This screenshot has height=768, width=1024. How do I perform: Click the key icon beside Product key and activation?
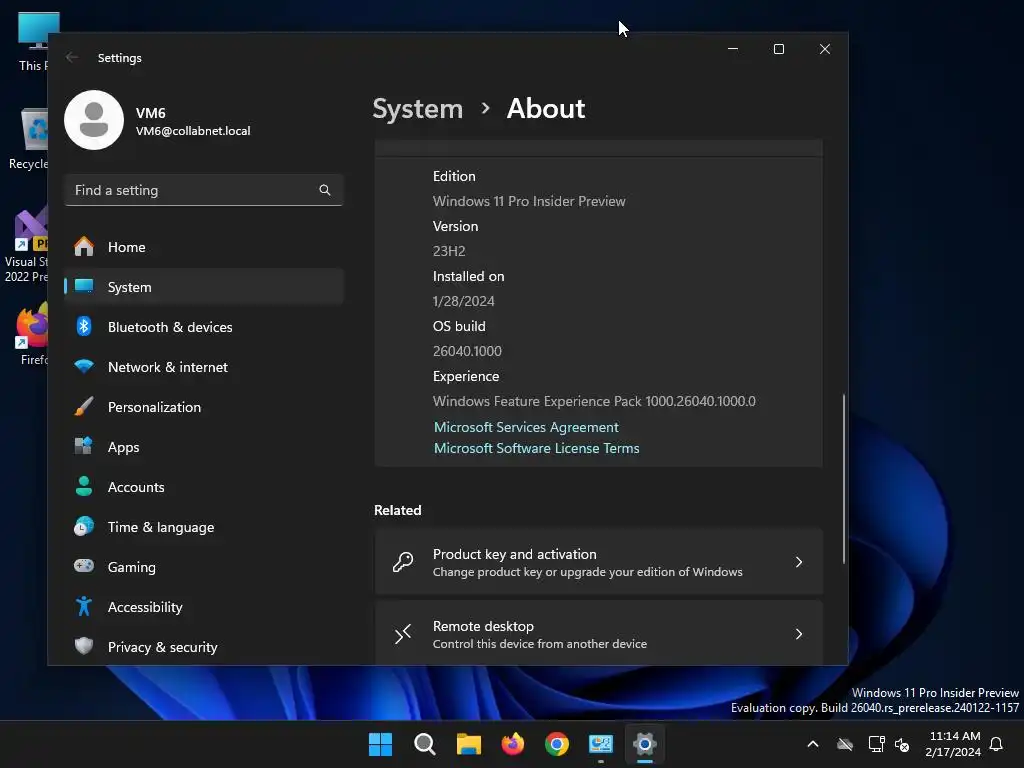403,562
